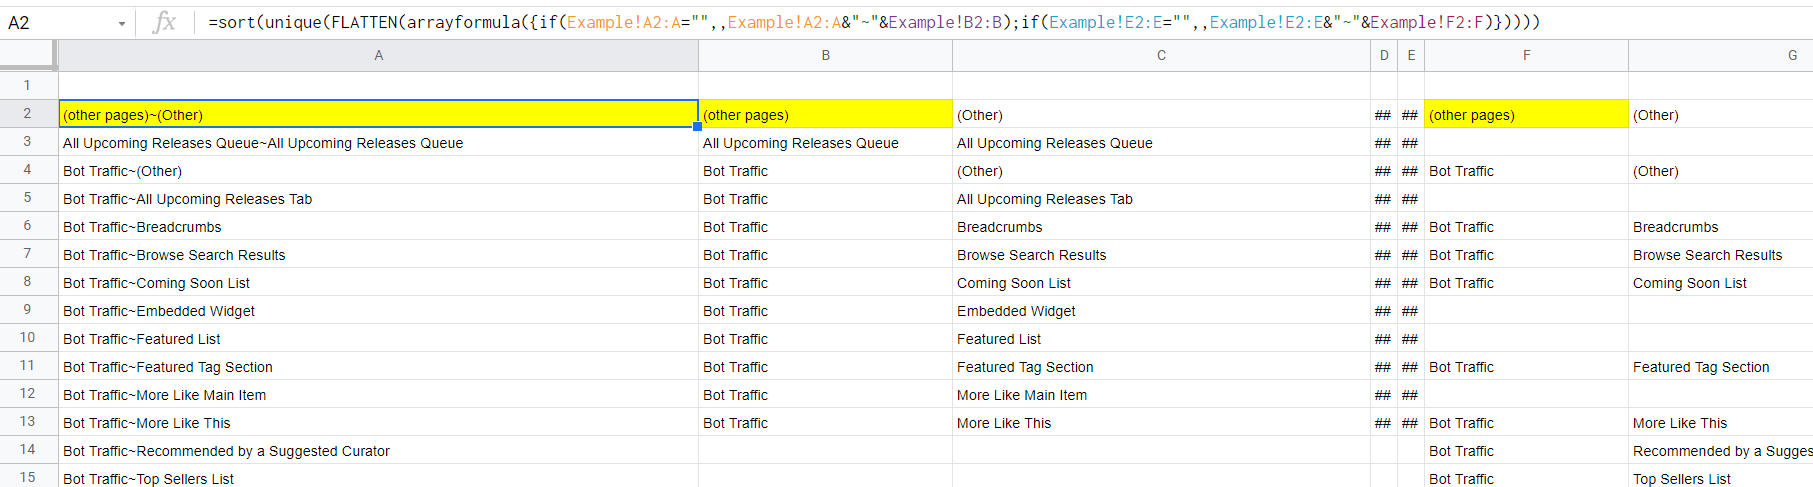Image resolution: width=1813 pixels, height=487 pixels.
Task: Select '##' cell in column E row 13
Action: tap(1411, 422)
